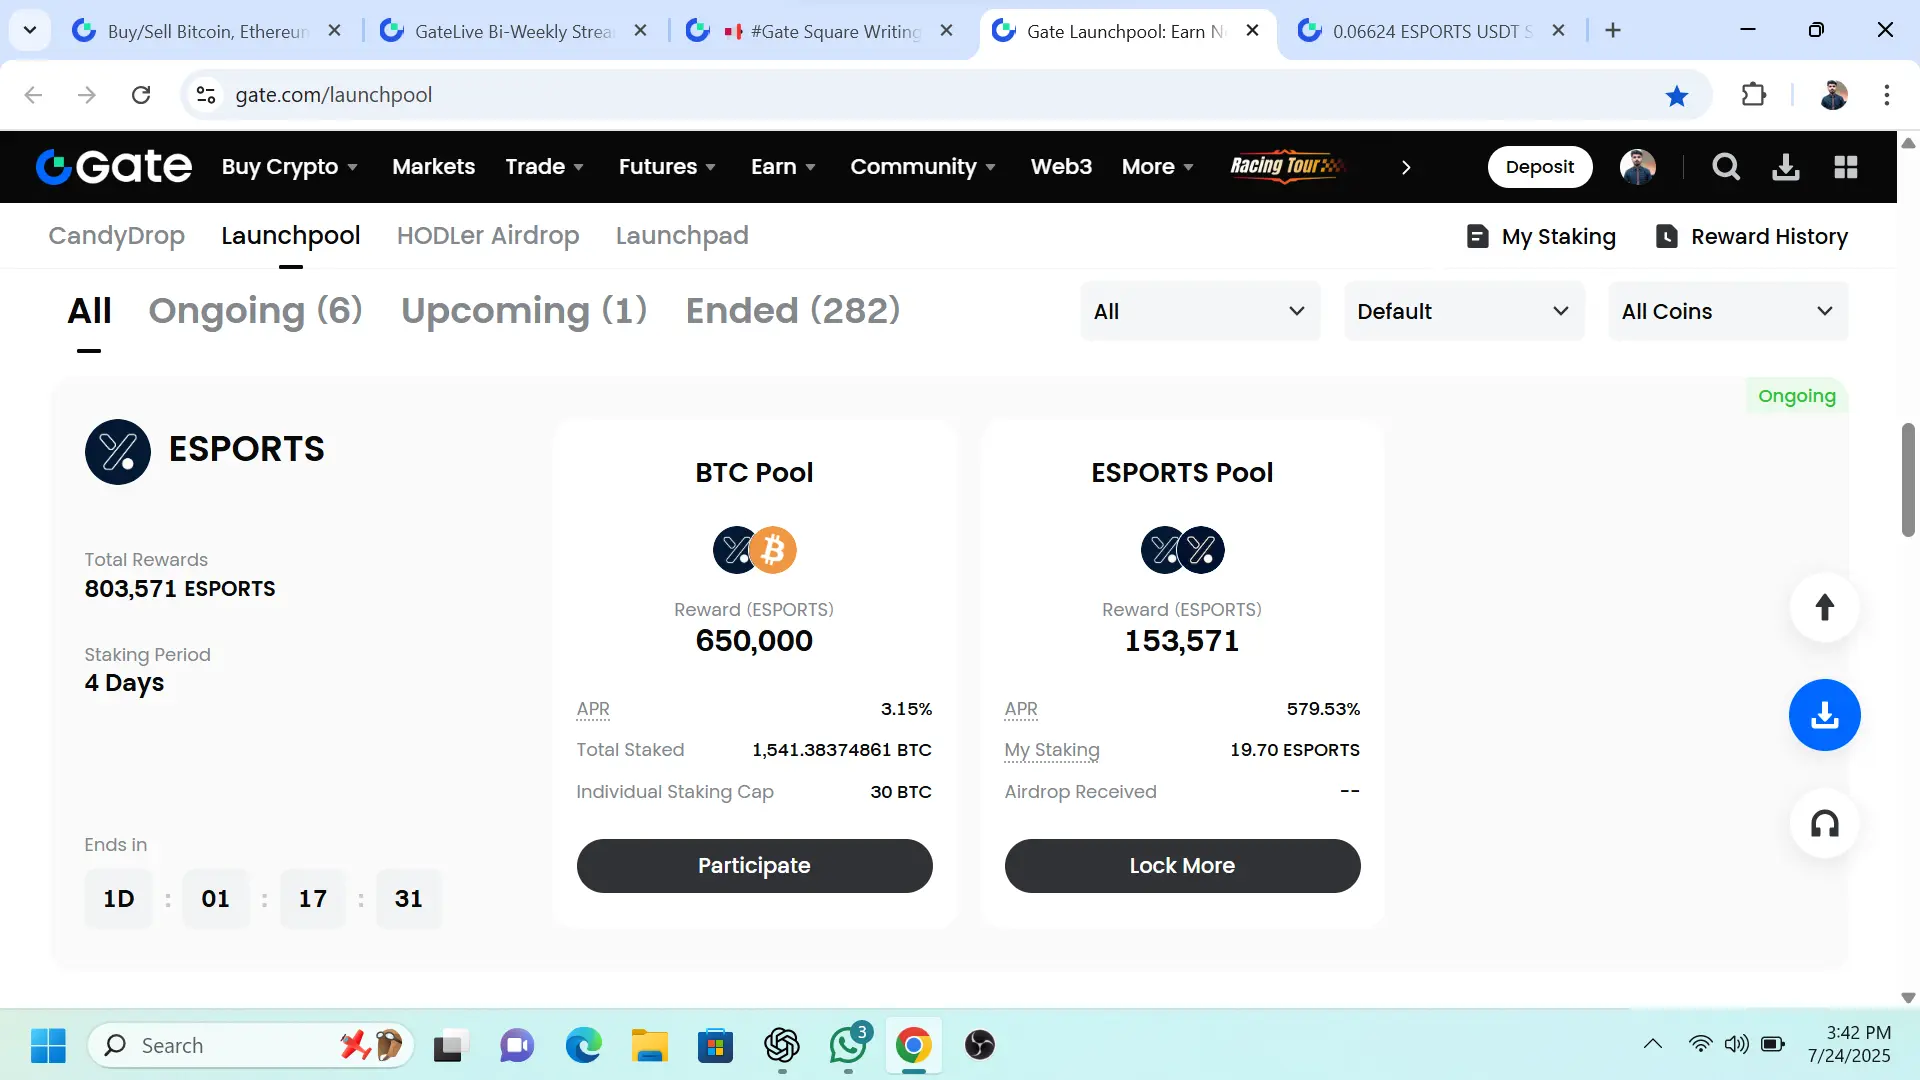Open Chrome three-dot menu
1920x1080 pixels.
(1887, 95)
